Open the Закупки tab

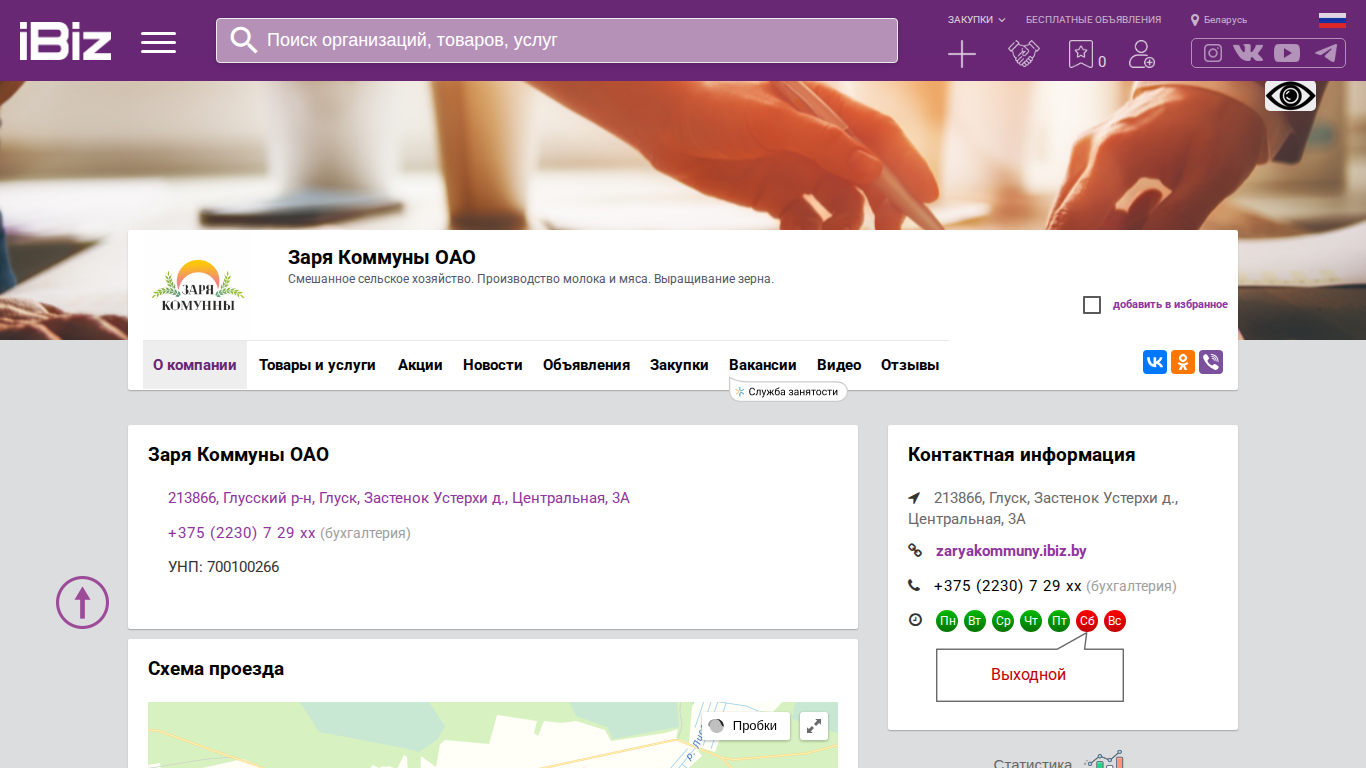pyautogui.click(x=679, y=365)
